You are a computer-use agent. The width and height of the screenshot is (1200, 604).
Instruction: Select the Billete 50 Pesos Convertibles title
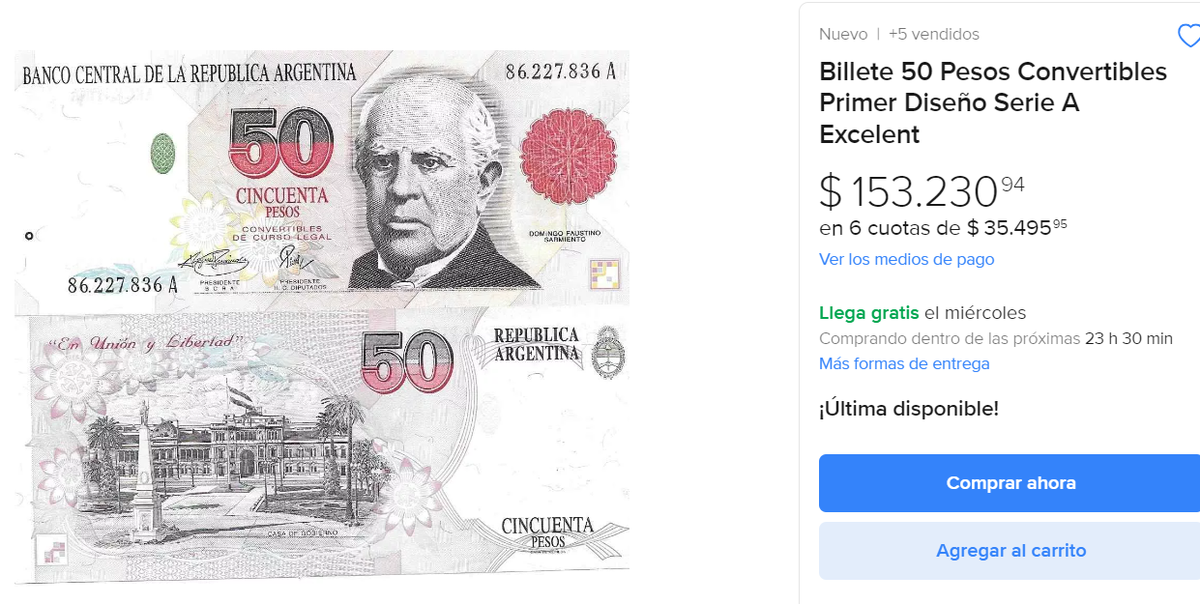(x=993, y=103)
